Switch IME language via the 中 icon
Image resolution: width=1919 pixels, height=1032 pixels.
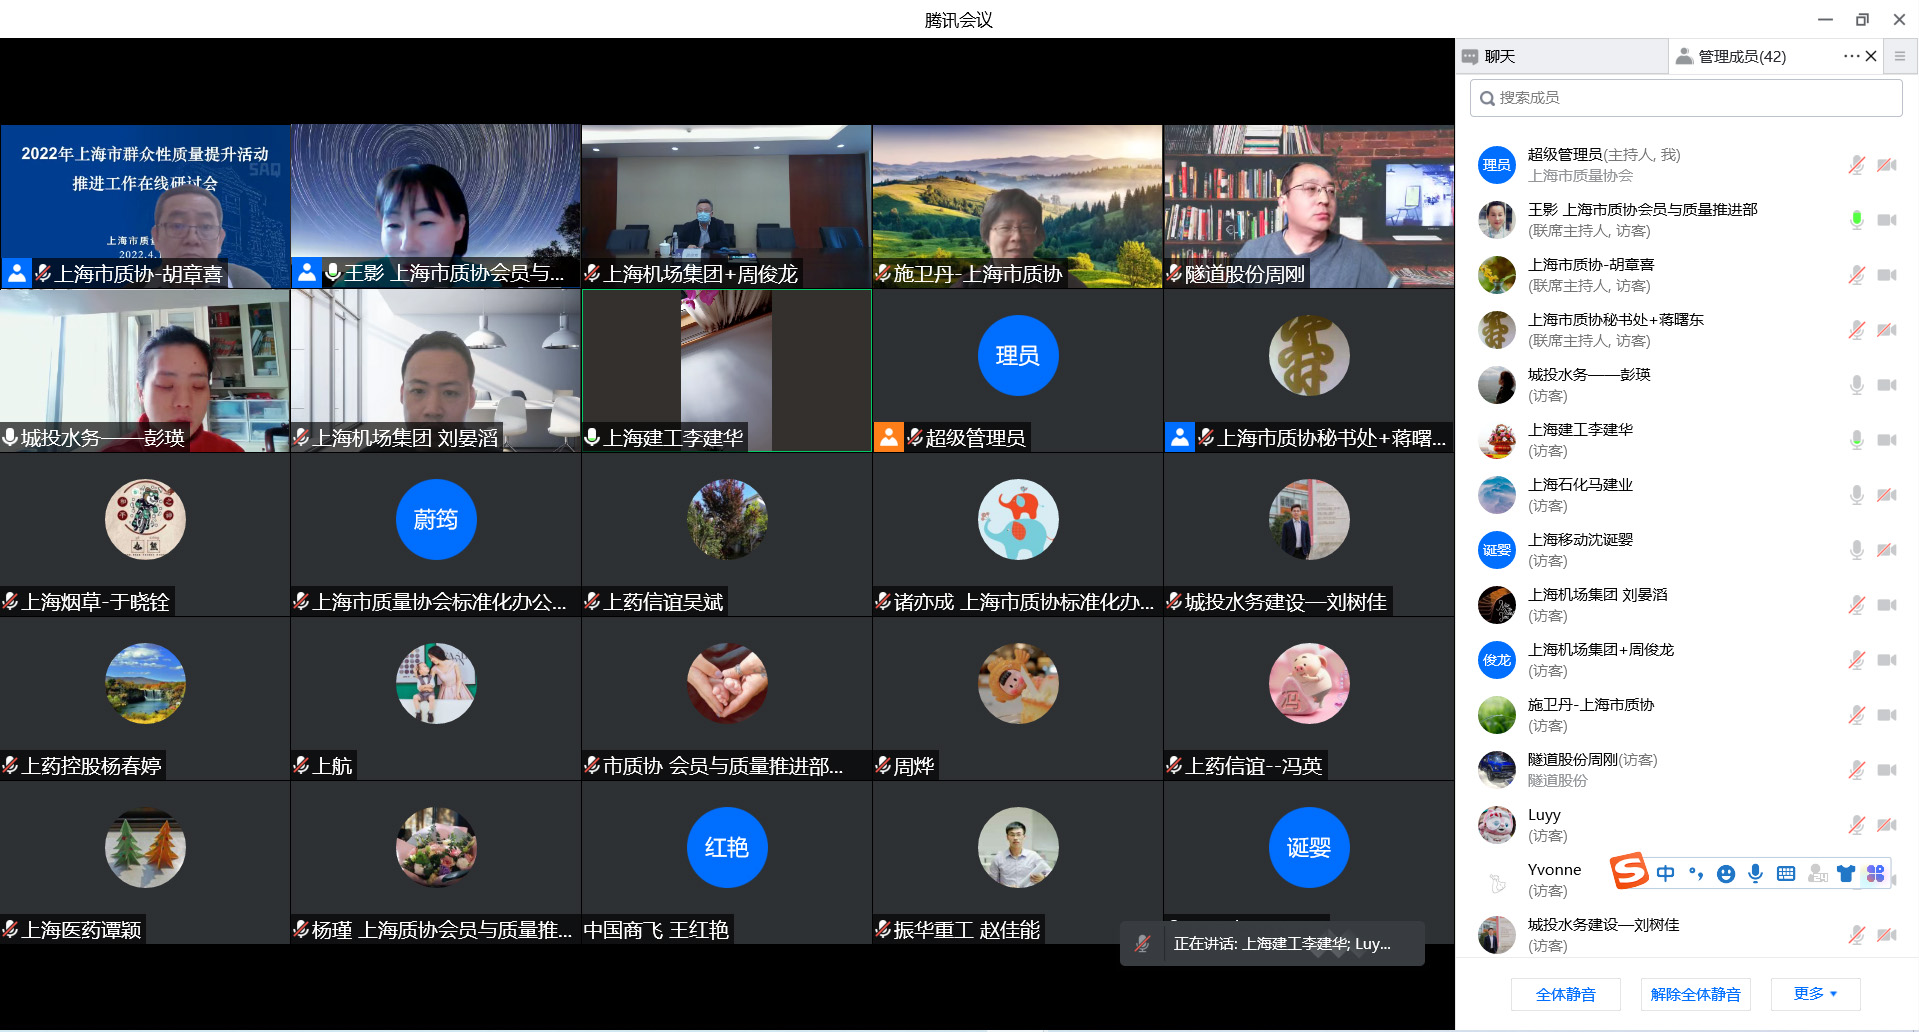[x=1666, y=873]
